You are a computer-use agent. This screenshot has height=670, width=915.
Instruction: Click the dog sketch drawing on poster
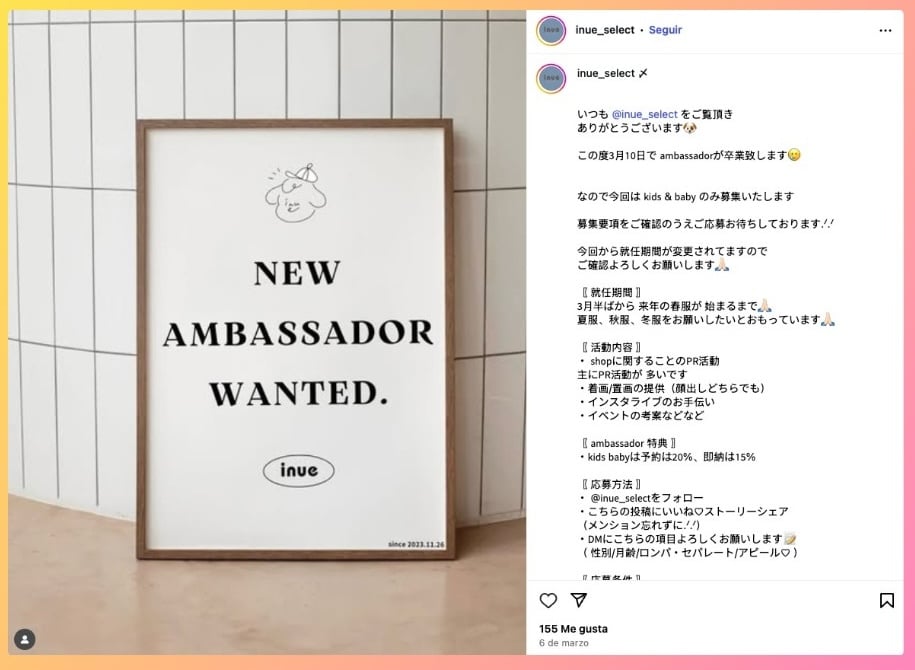tap(296, 193)
